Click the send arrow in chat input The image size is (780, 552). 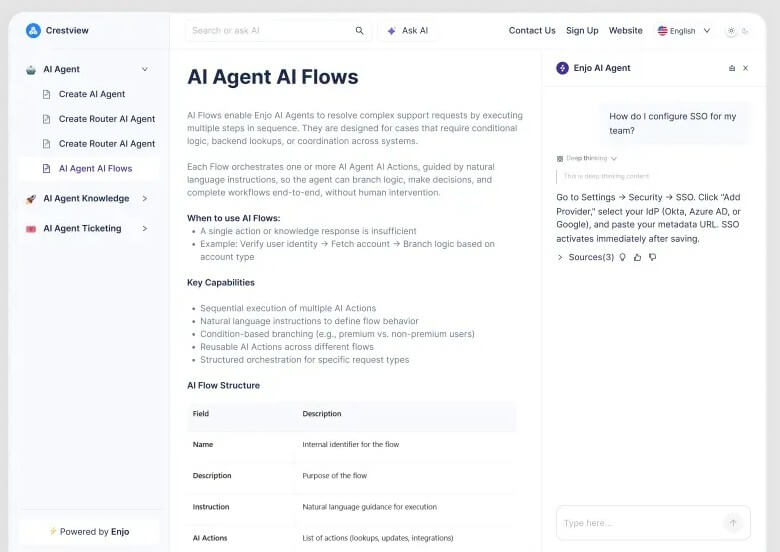point(733,523)
